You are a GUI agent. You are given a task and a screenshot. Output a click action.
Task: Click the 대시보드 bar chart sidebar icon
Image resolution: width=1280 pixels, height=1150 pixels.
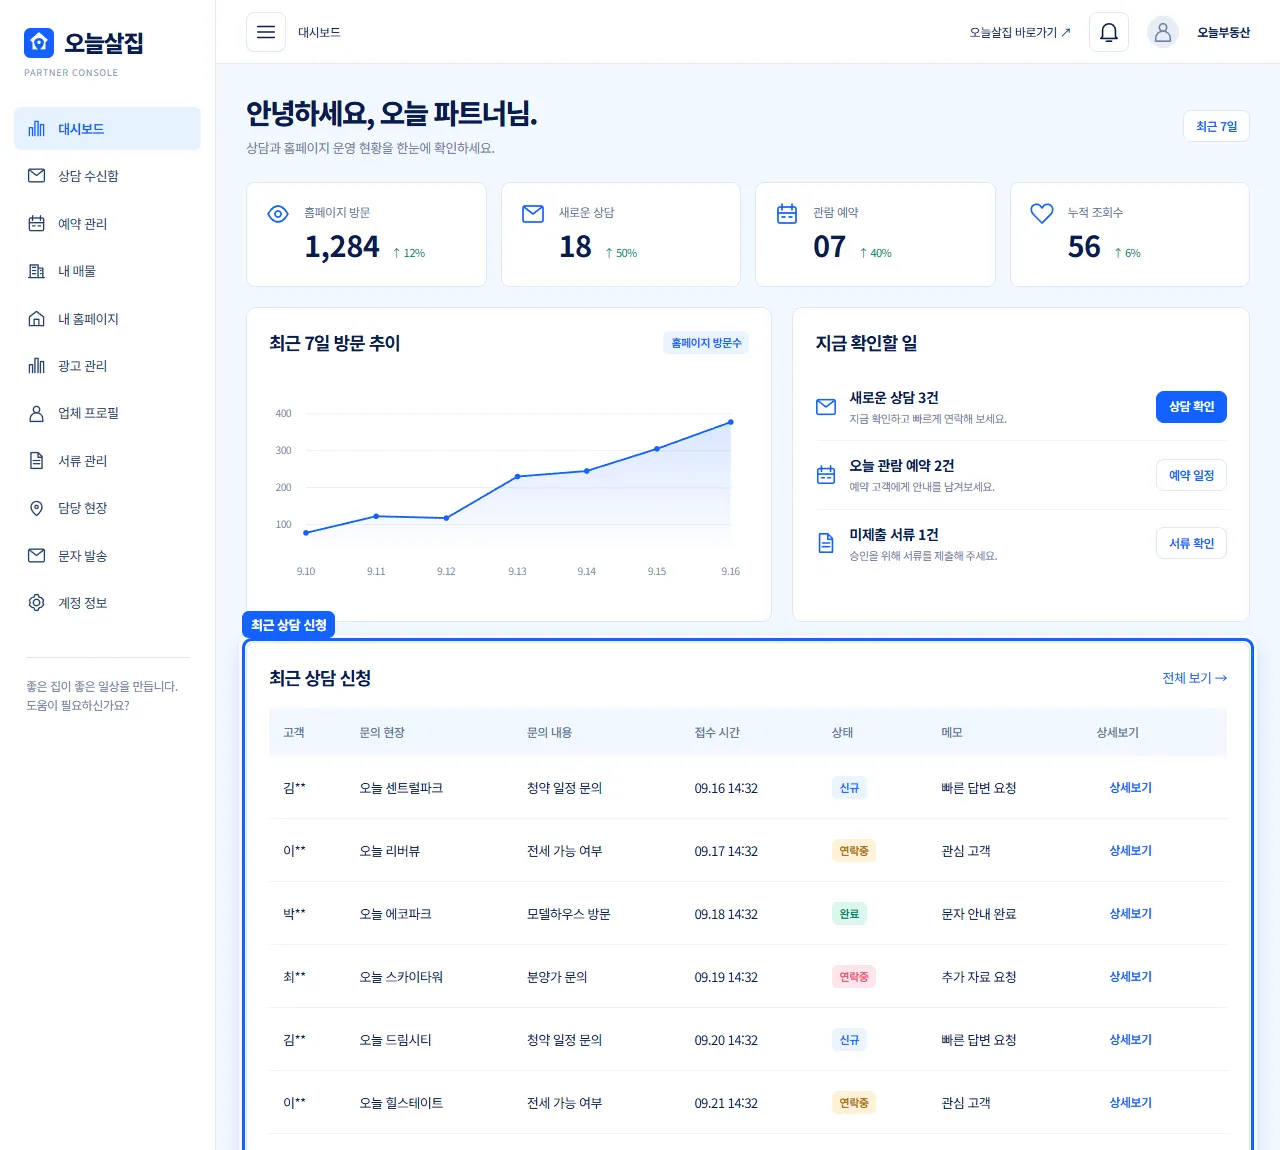pos(37,129)
